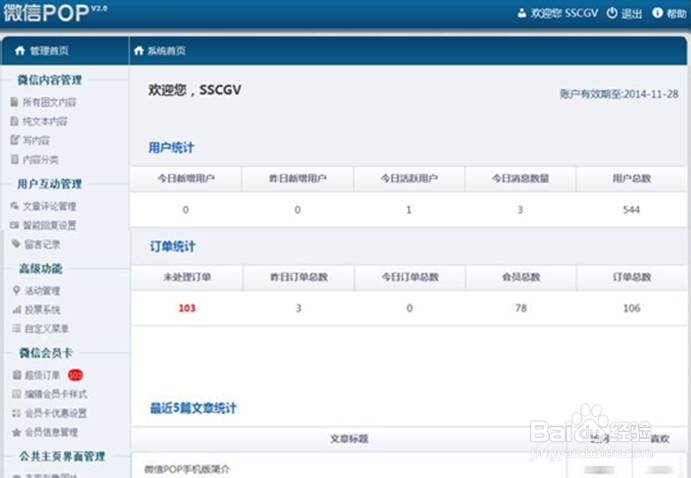Screen dimensions: 691x478
Task: Click the 用户统计 heading
Action: (171, 148)
